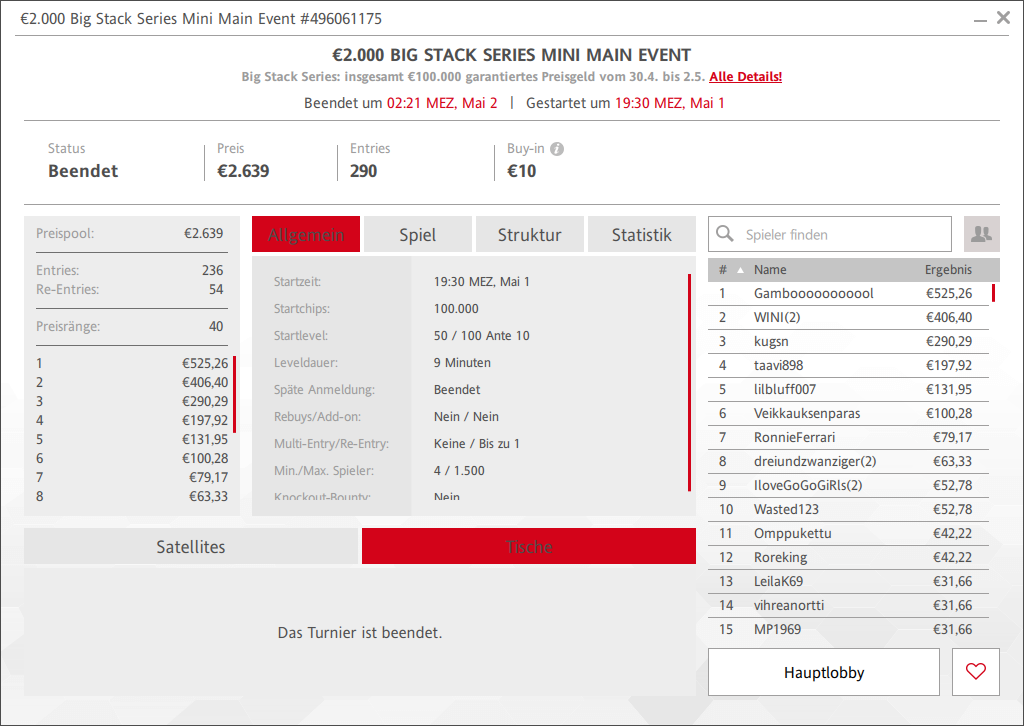
Task: Select player RonnieFerrari row
Action: point(848,437)
